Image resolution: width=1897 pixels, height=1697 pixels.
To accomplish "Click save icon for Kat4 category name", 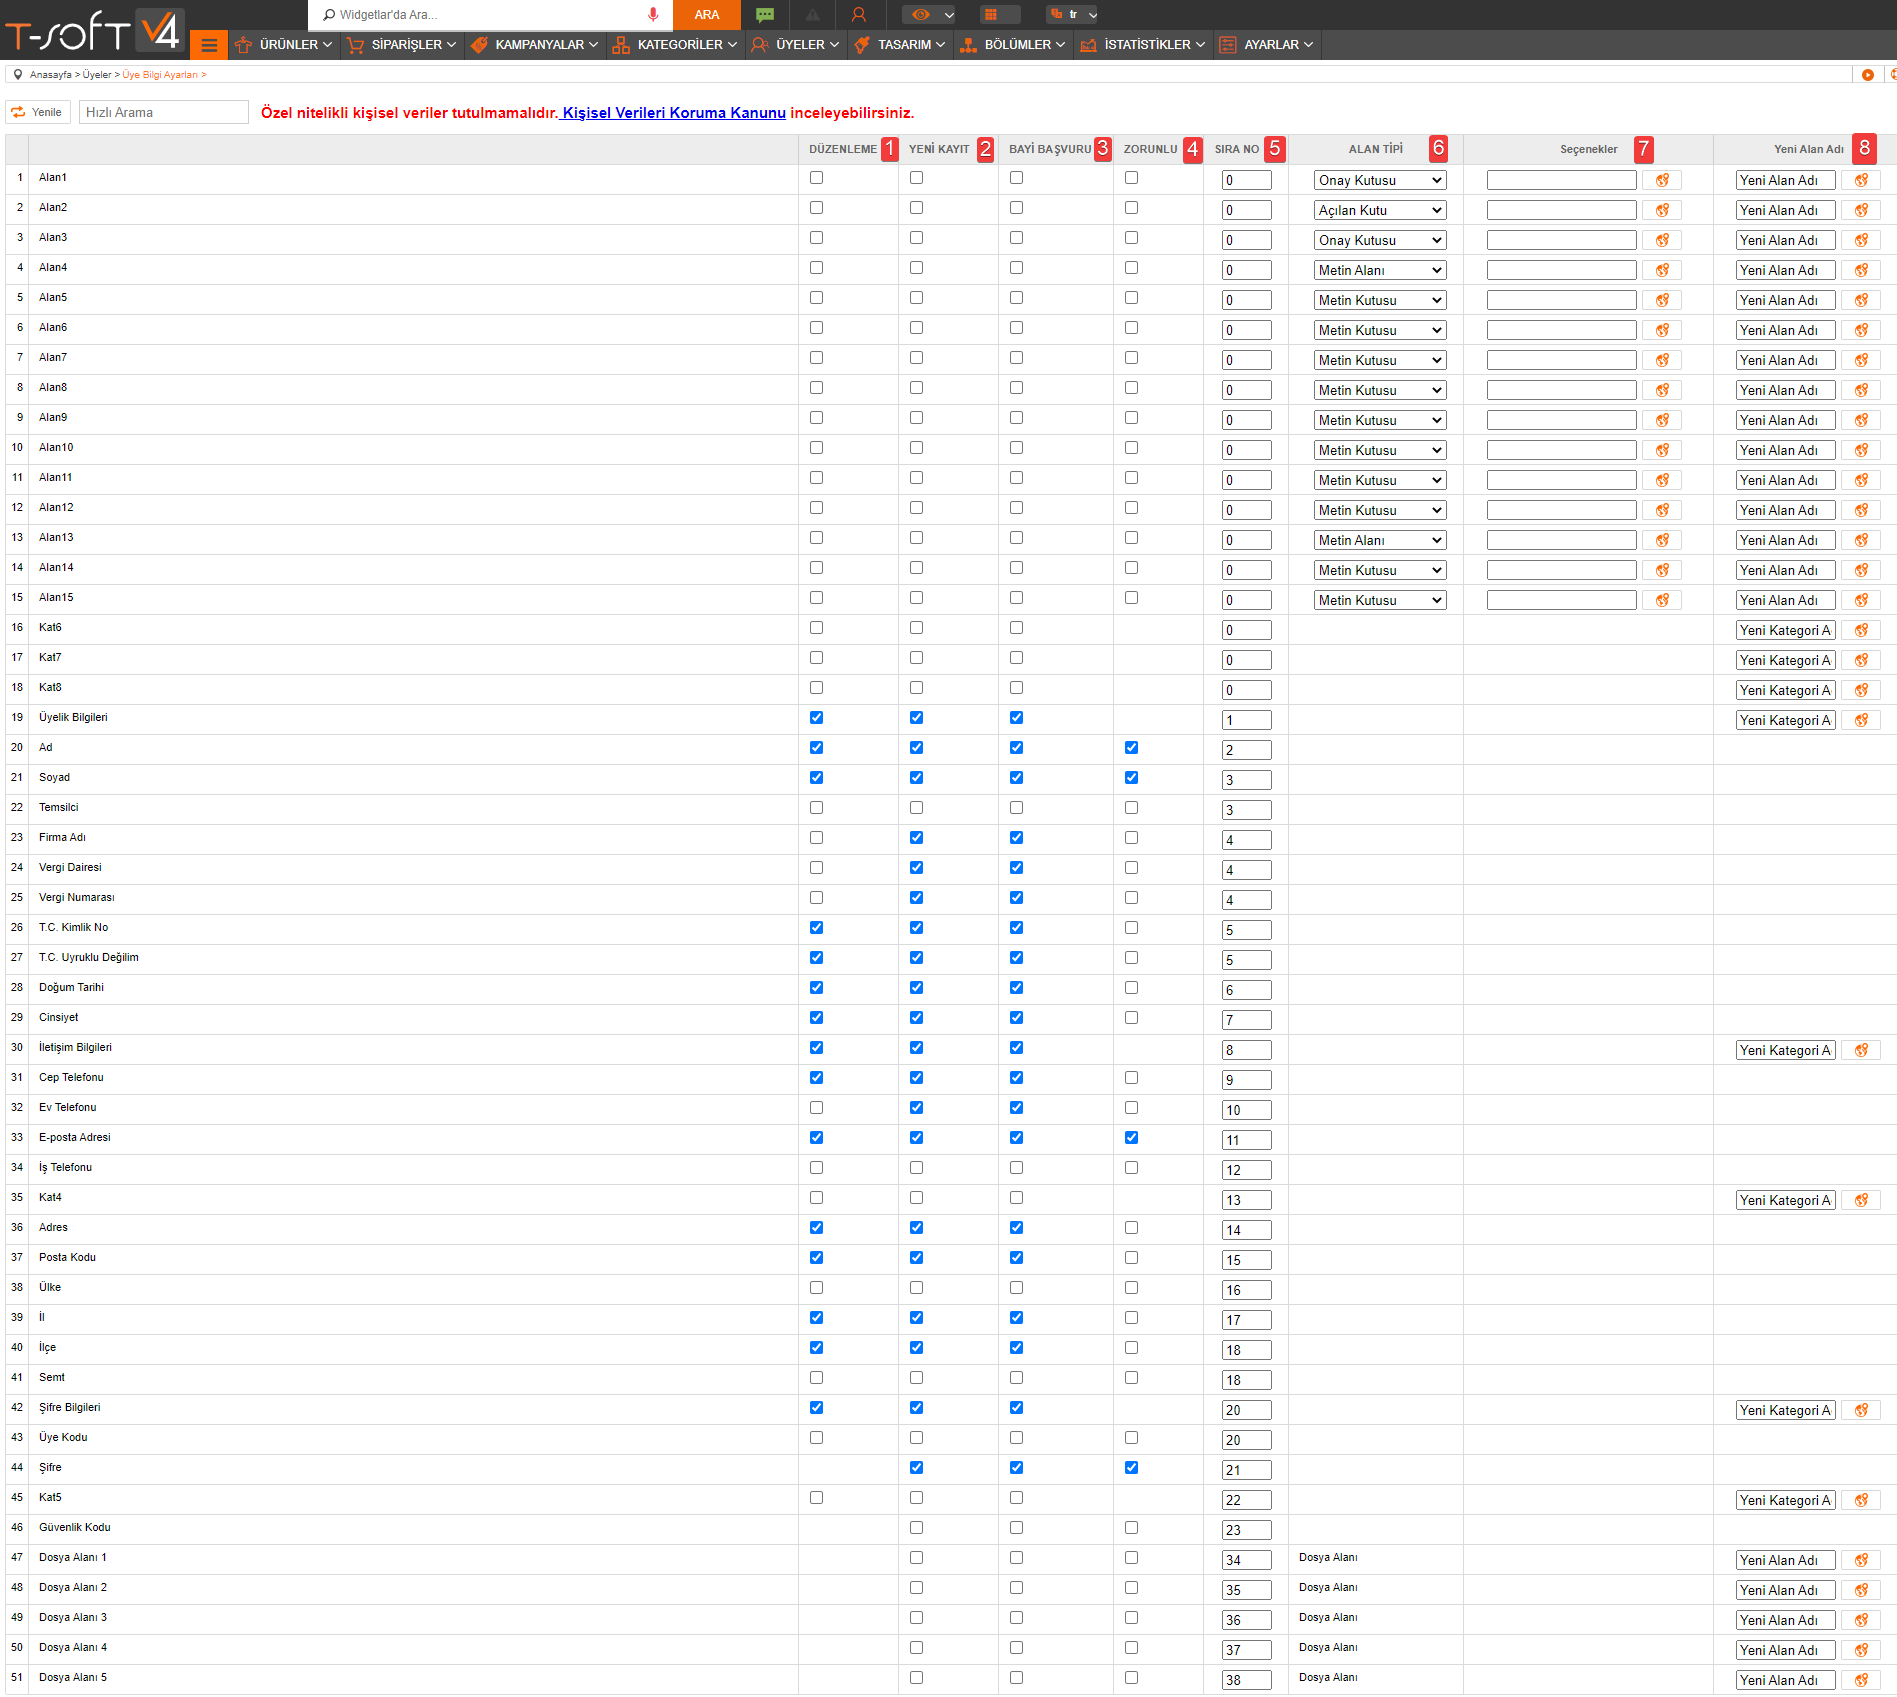I will point(1861,1200).
